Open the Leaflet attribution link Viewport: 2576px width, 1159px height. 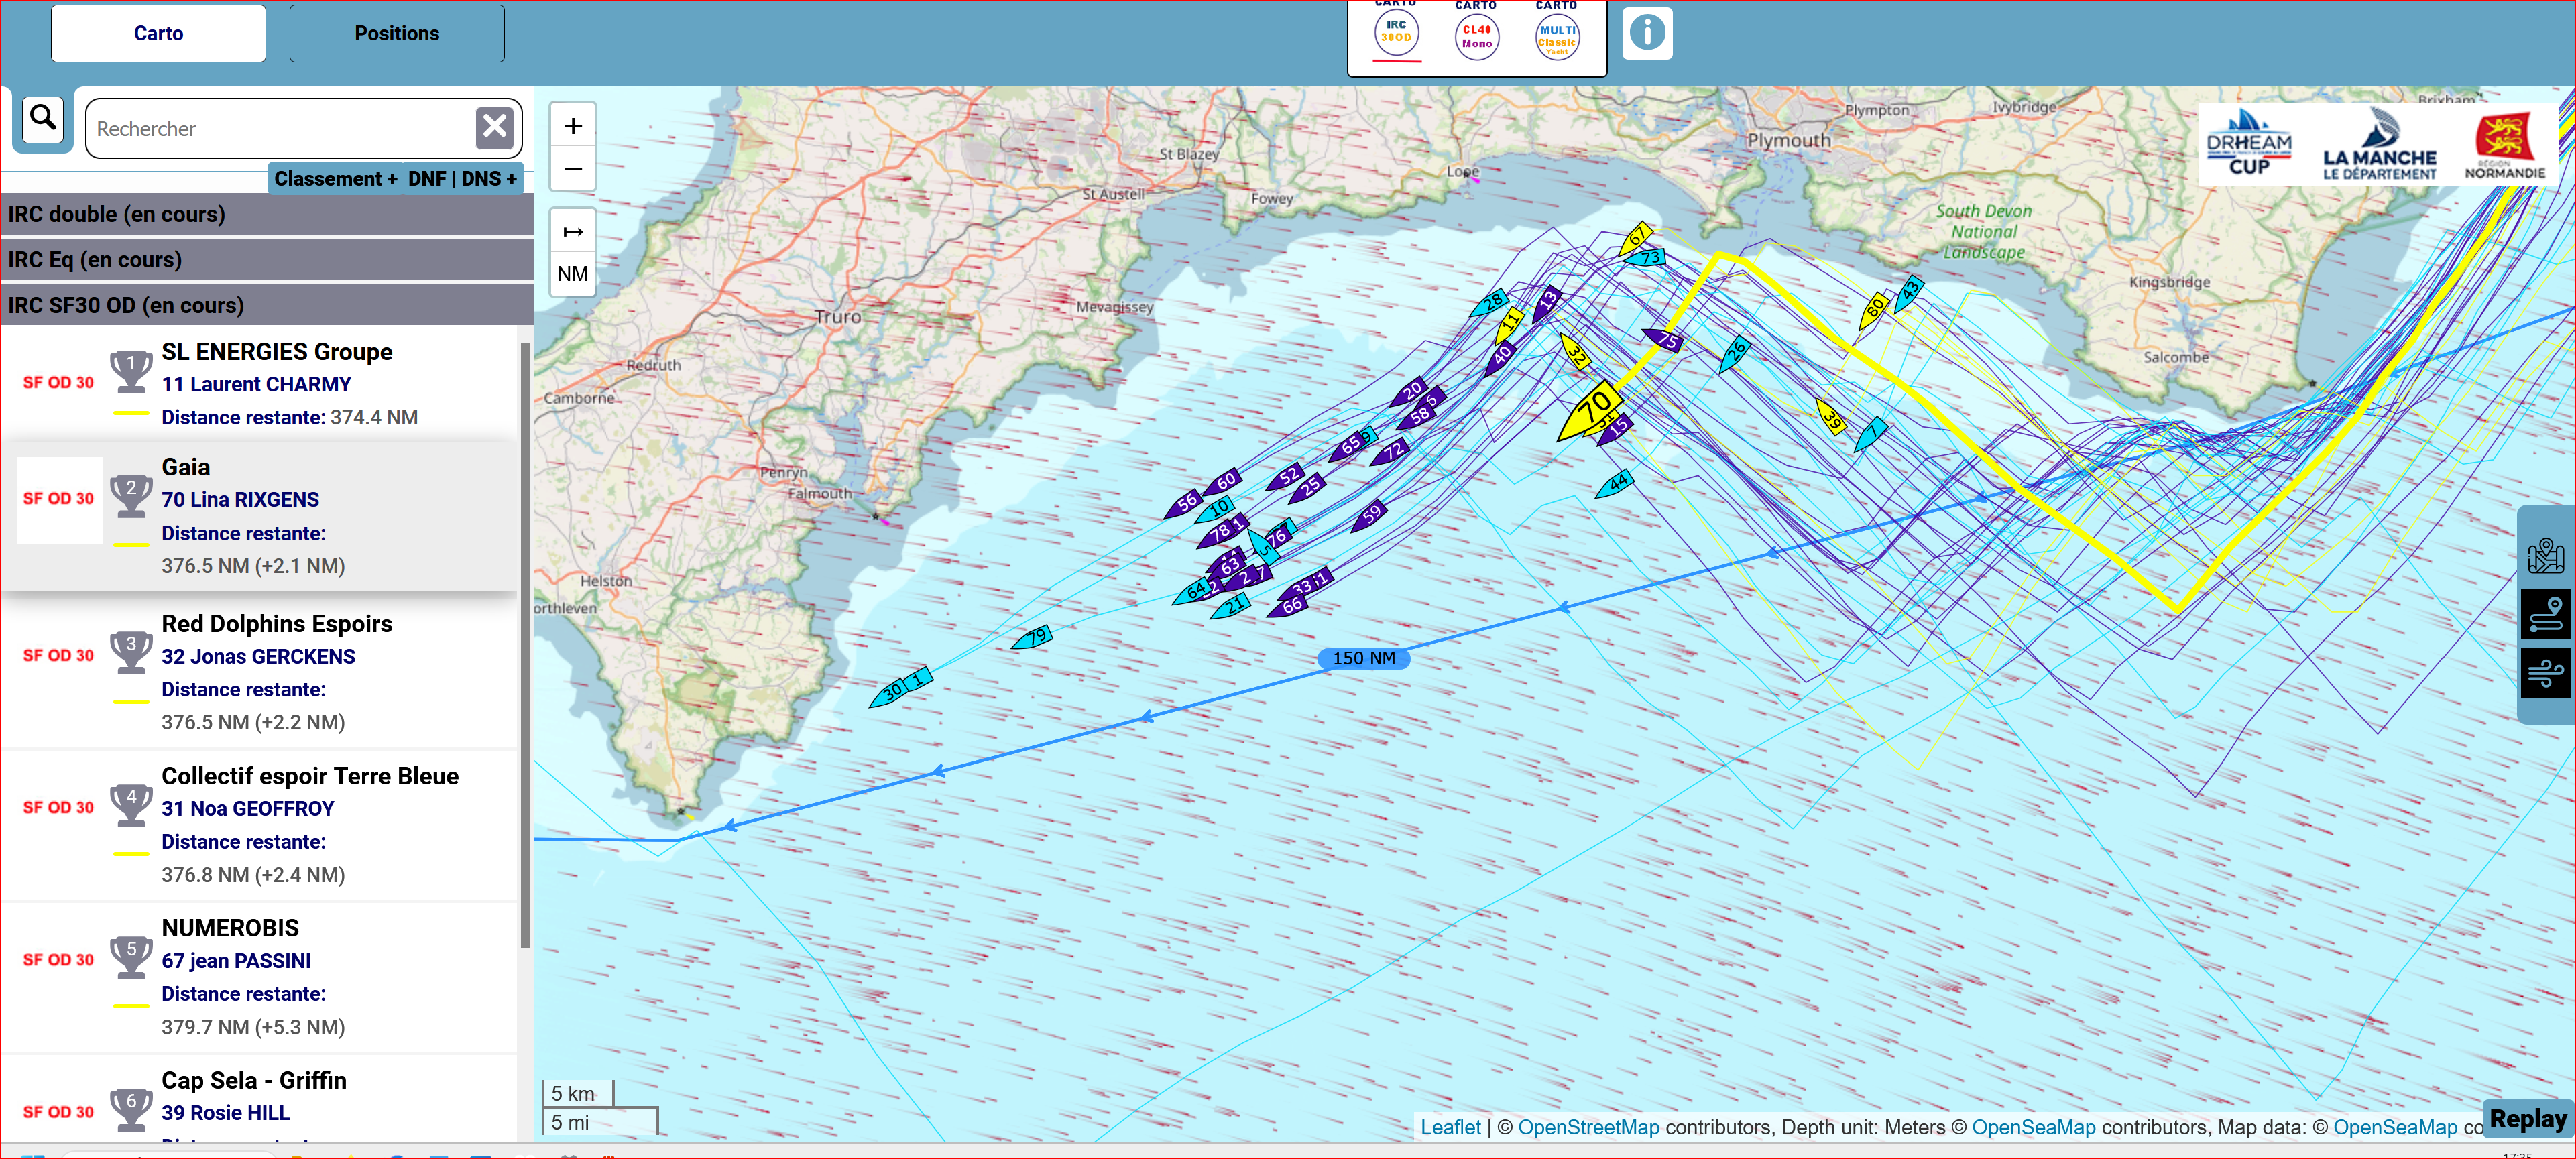point(1450,1127)
